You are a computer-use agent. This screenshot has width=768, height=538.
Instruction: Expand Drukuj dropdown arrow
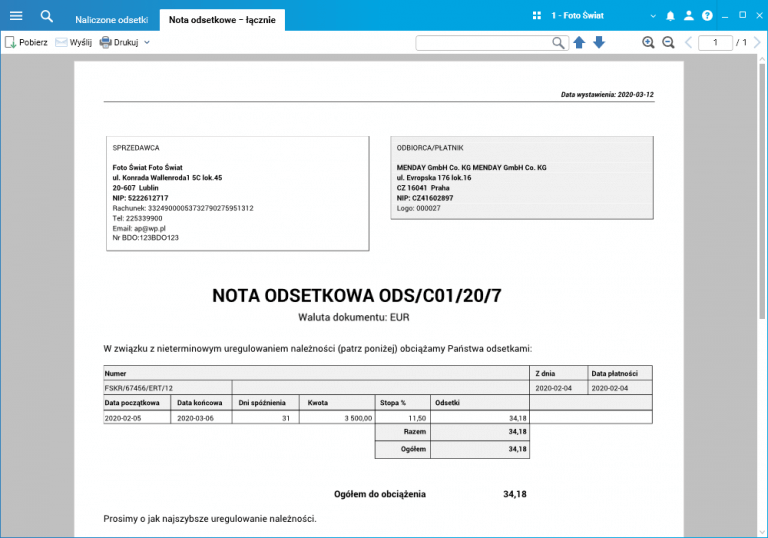tap(147, 43)
